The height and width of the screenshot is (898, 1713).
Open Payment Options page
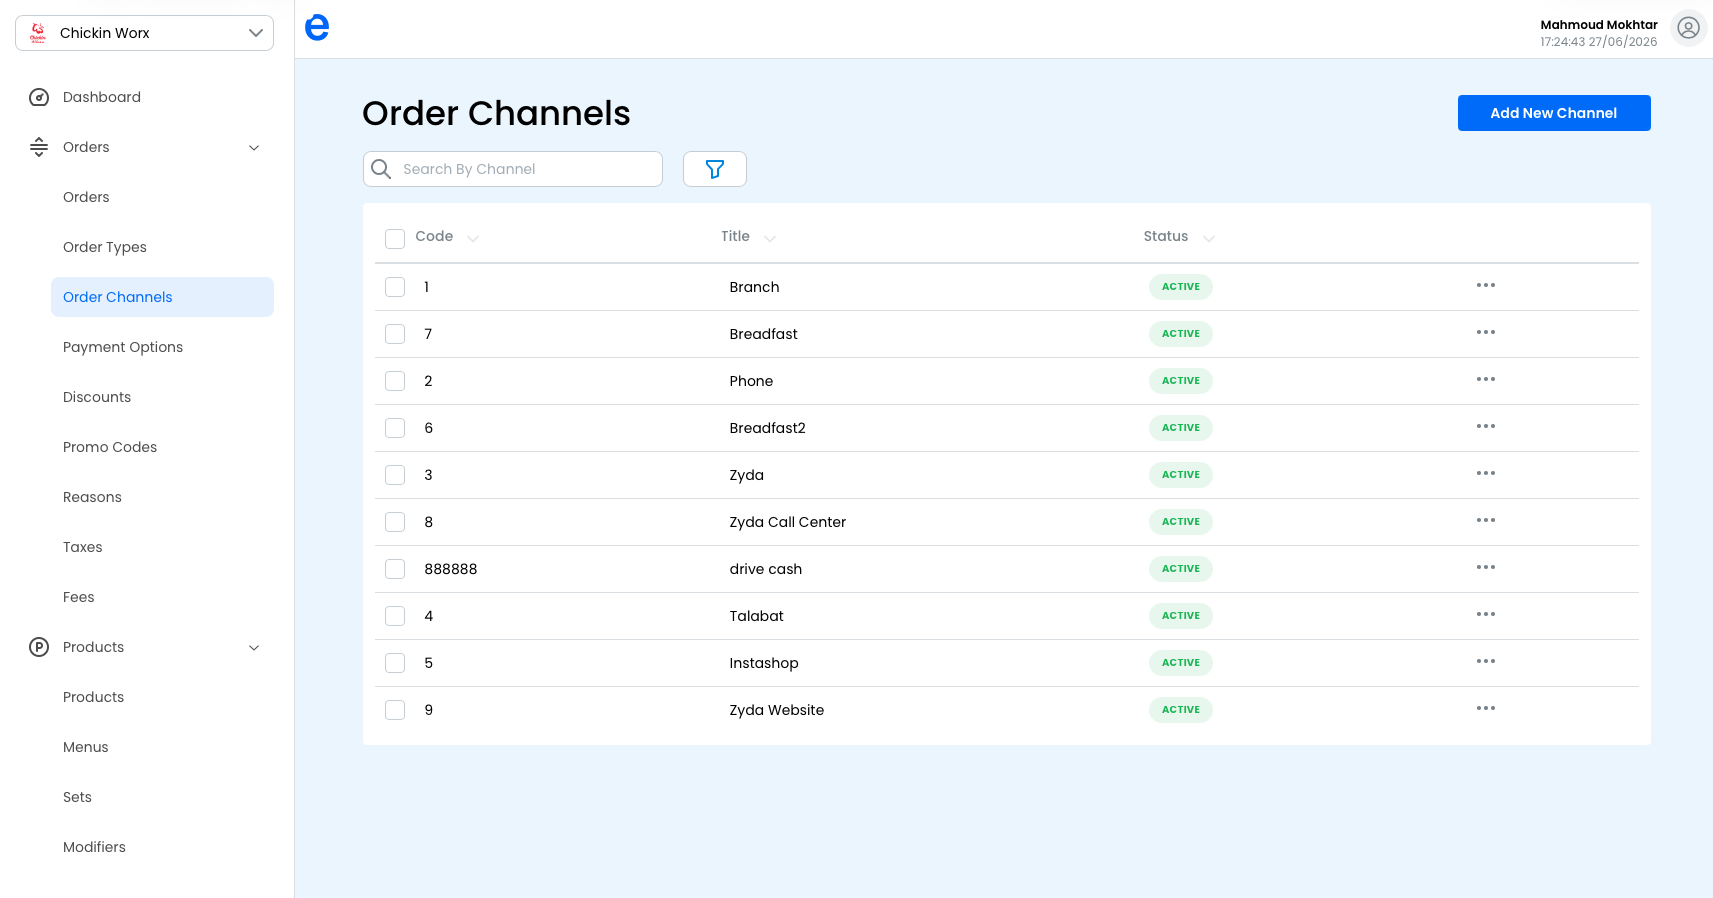coord(123,347)
